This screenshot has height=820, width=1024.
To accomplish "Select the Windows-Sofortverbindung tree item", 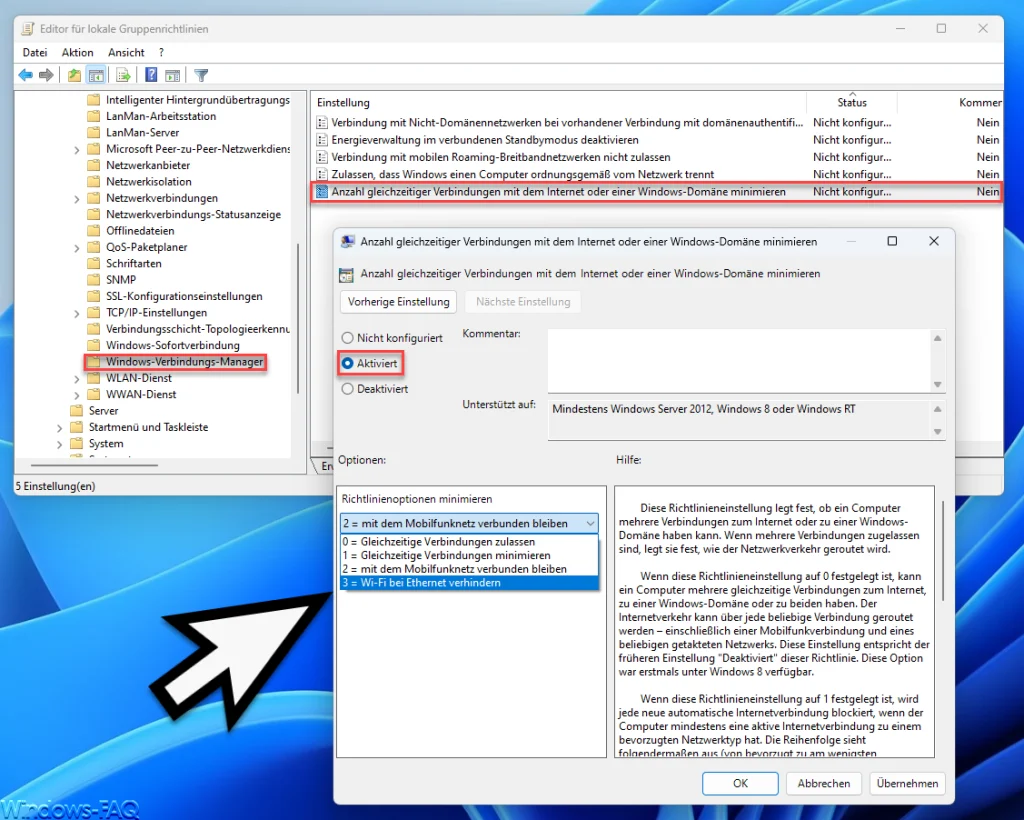I will 173,345.
